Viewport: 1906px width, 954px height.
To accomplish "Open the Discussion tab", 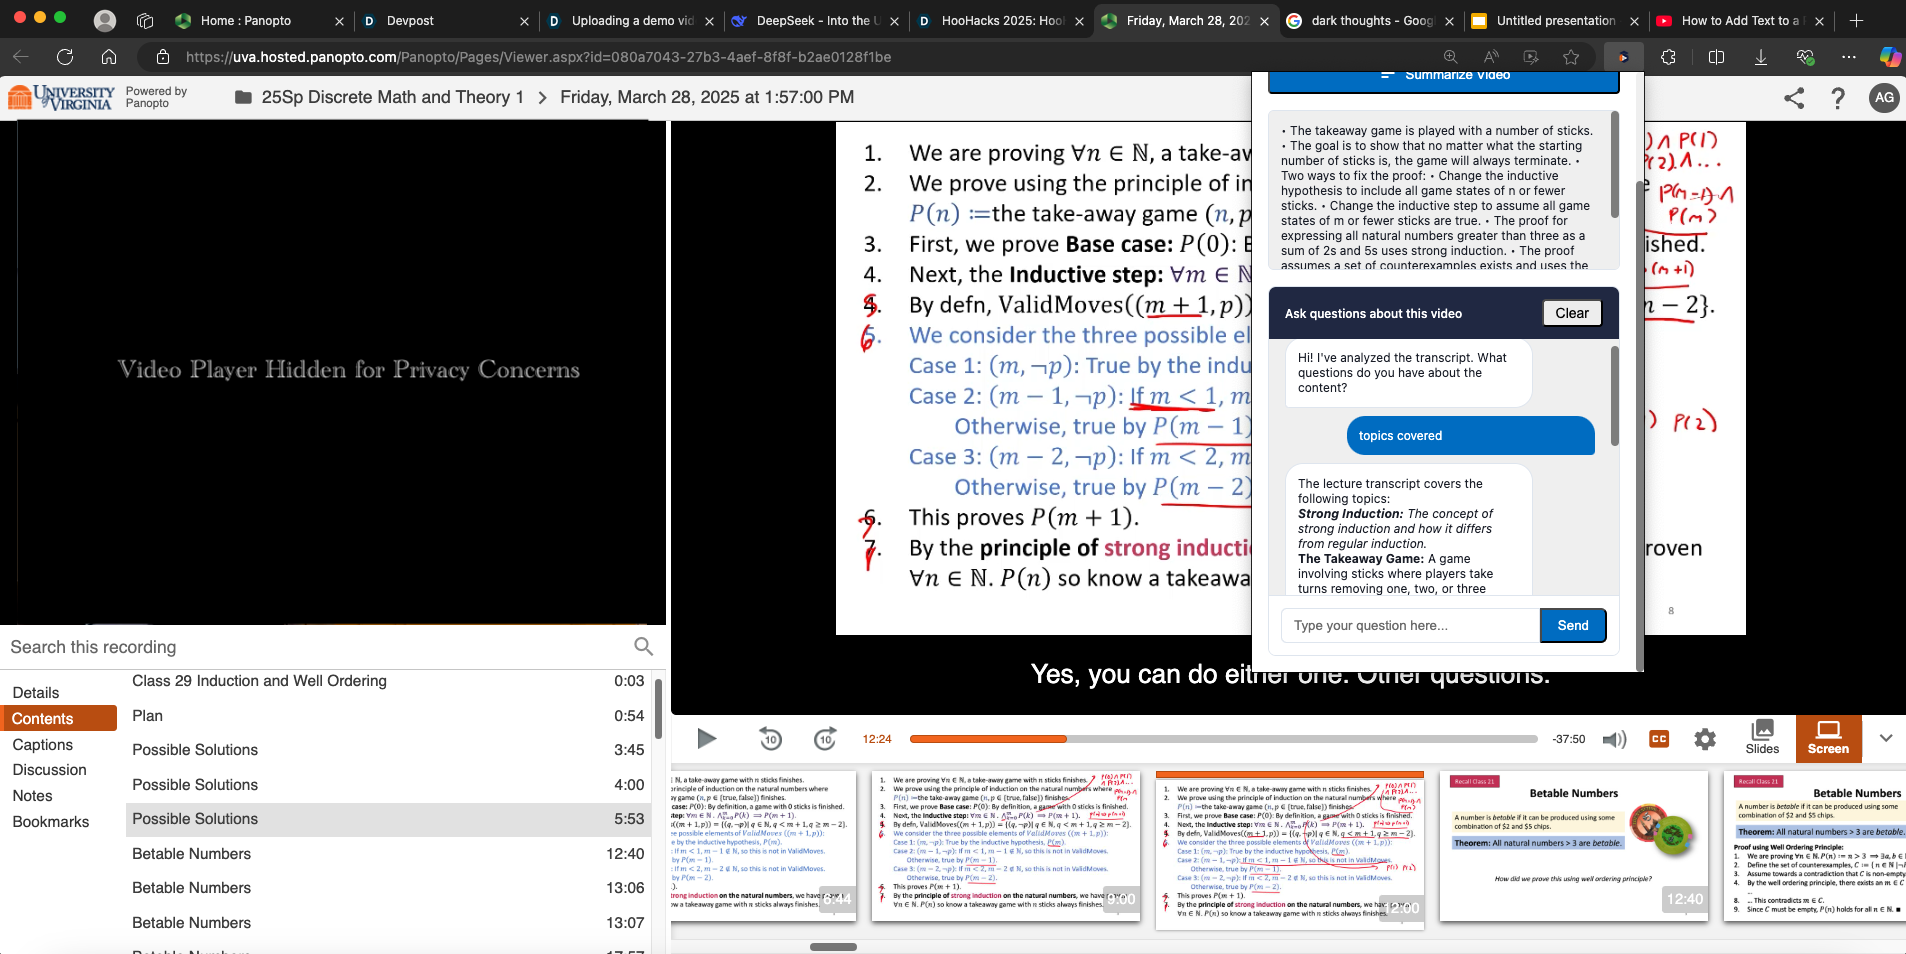I will point(50,770).
